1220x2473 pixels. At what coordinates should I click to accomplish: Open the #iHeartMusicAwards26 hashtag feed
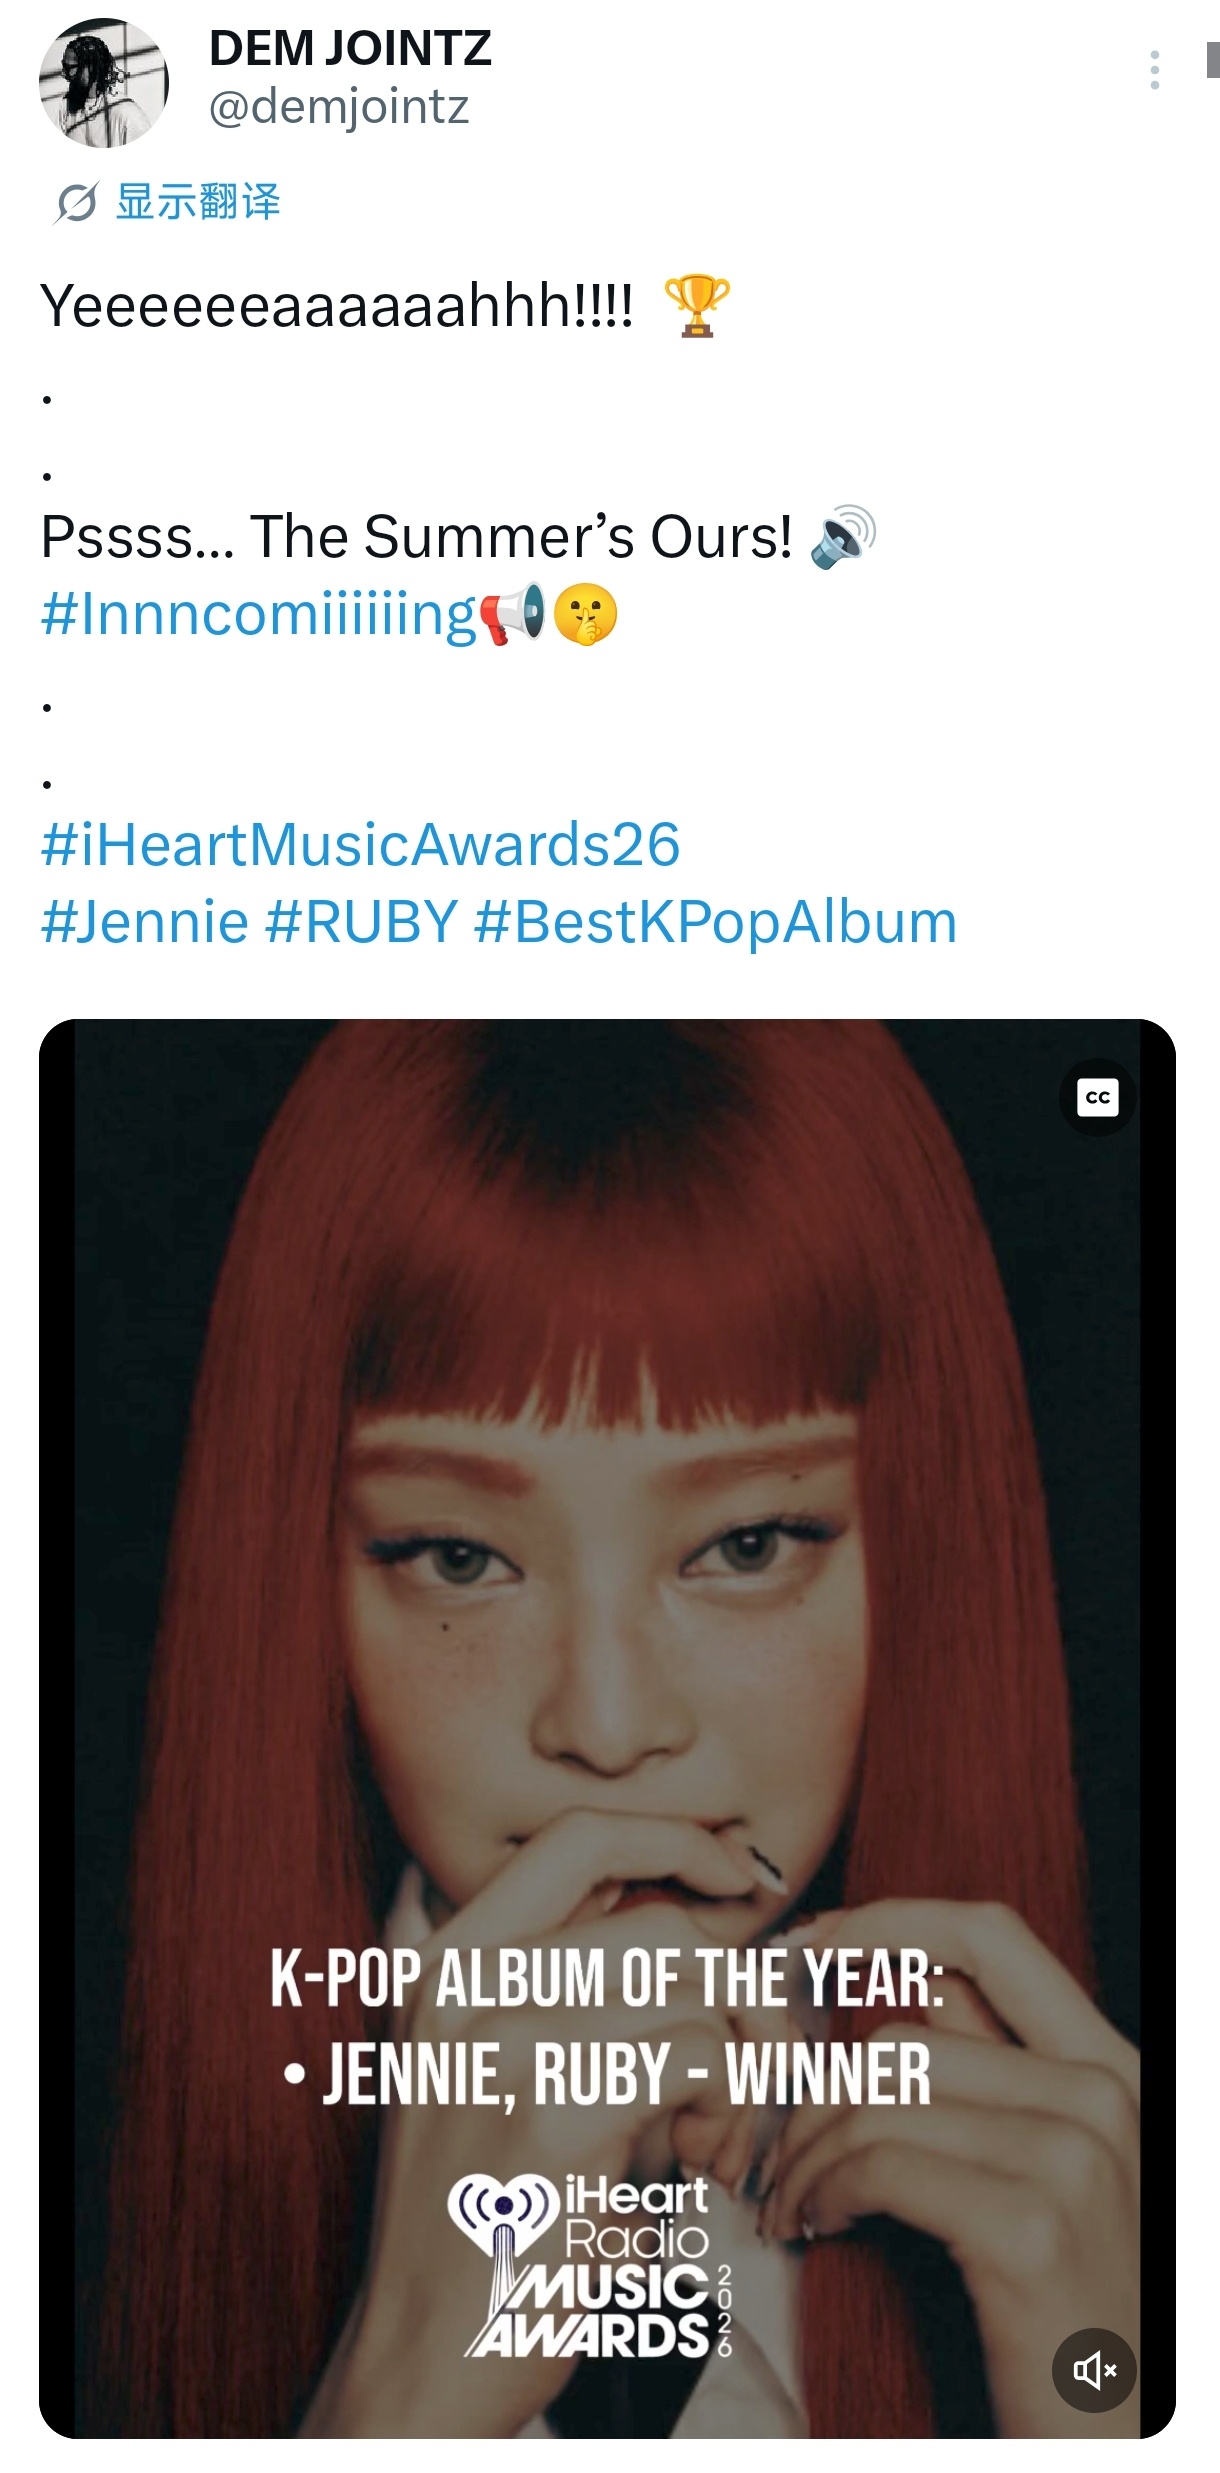362,846
